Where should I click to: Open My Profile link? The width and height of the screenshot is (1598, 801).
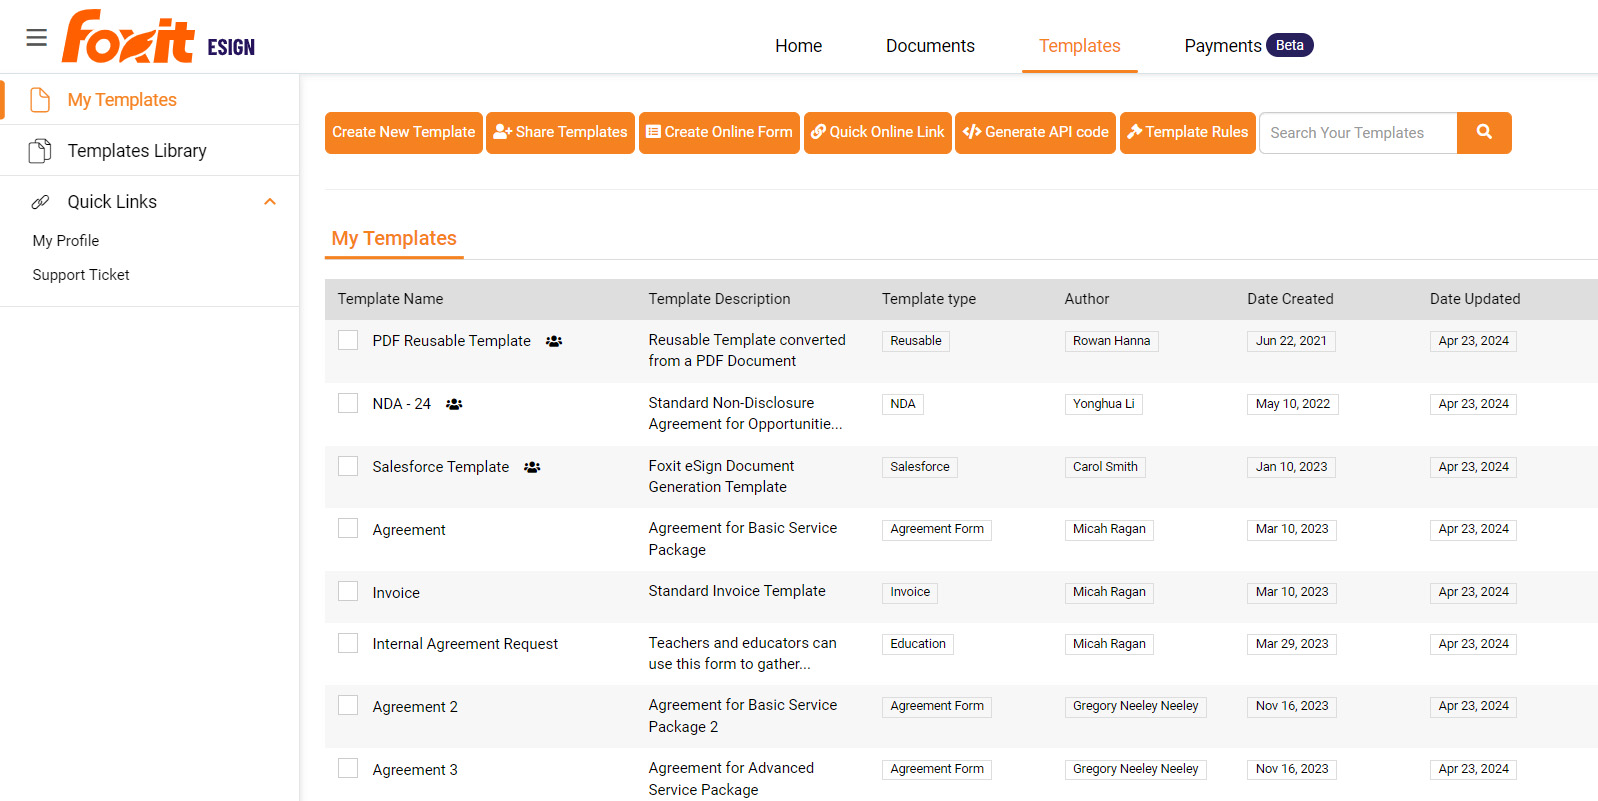66,241
